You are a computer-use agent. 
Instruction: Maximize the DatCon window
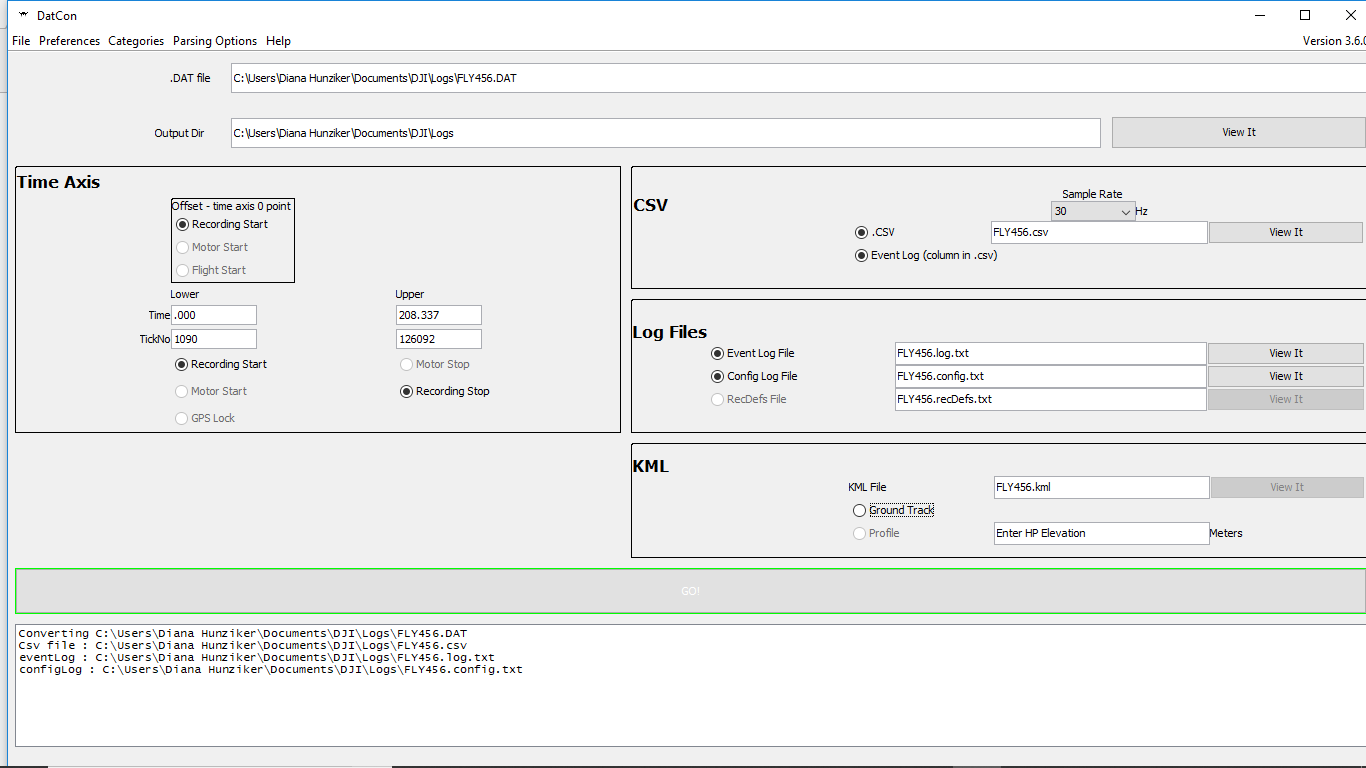[x=1305, y=15]
